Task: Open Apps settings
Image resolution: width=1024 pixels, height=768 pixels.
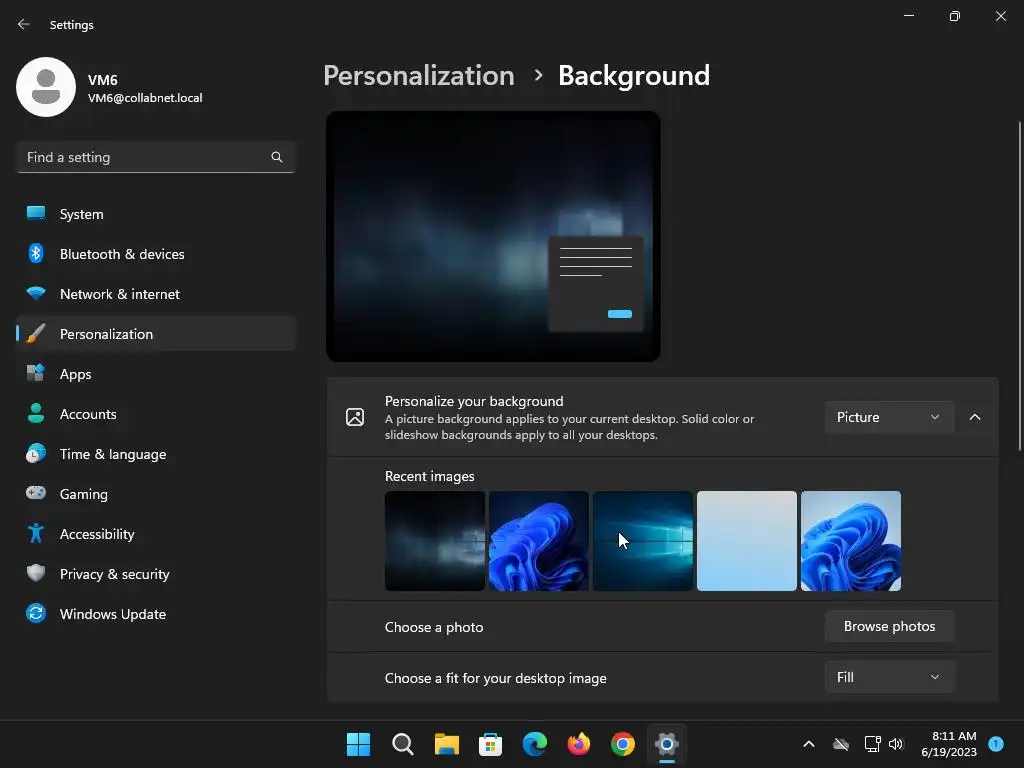Action: (155, 374)
